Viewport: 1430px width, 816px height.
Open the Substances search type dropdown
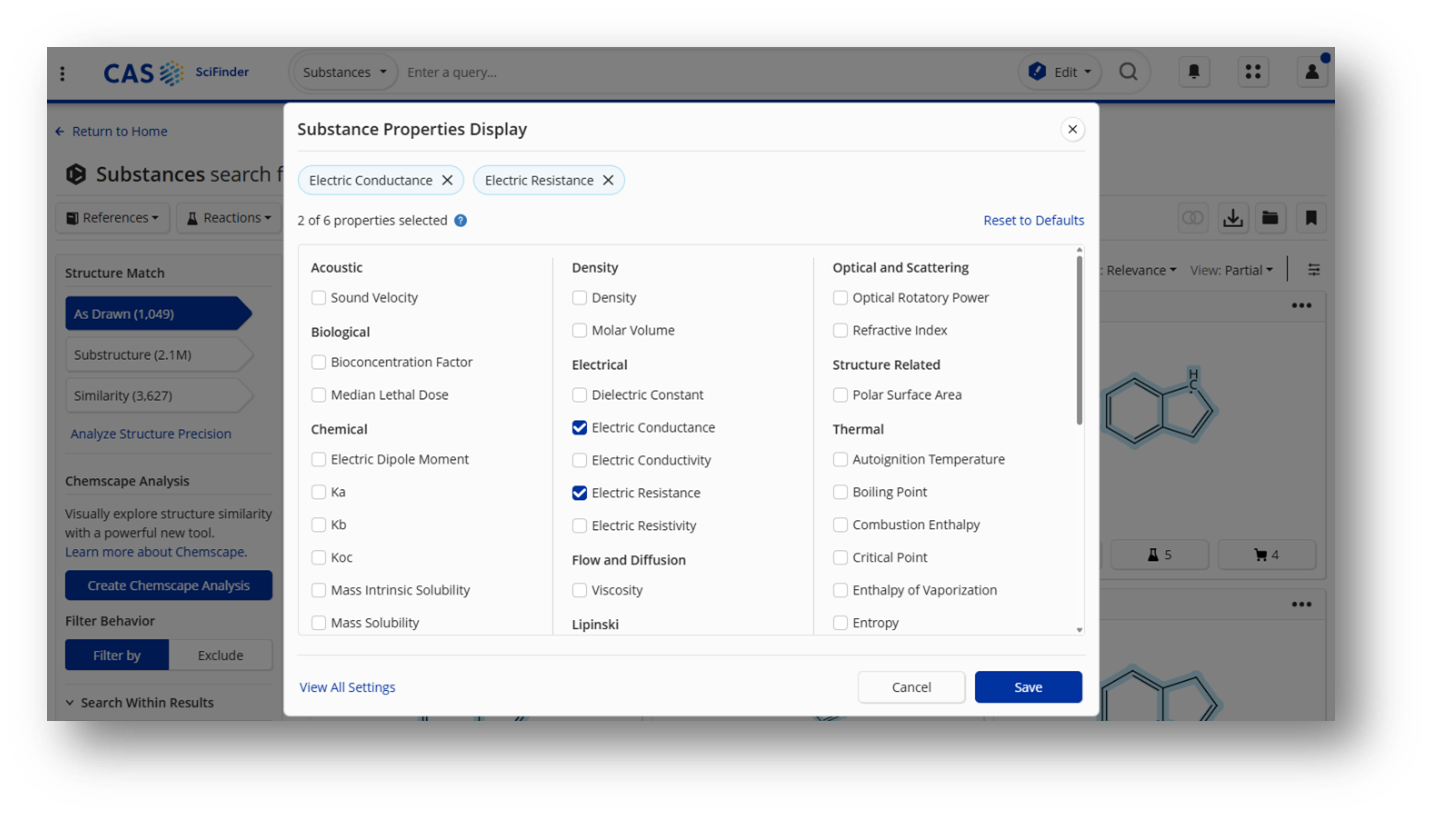point(344,72)
